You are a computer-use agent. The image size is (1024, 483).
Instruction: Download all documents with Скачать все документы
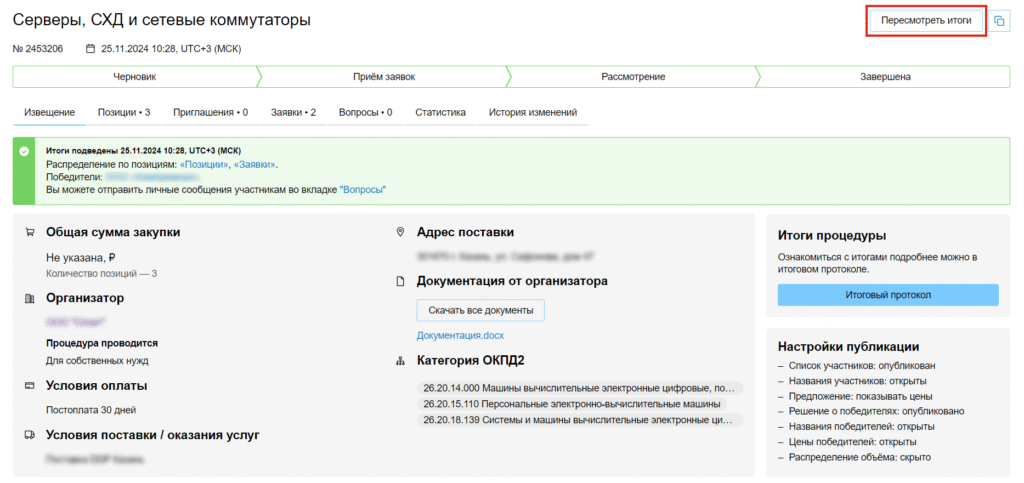[480, 310]
